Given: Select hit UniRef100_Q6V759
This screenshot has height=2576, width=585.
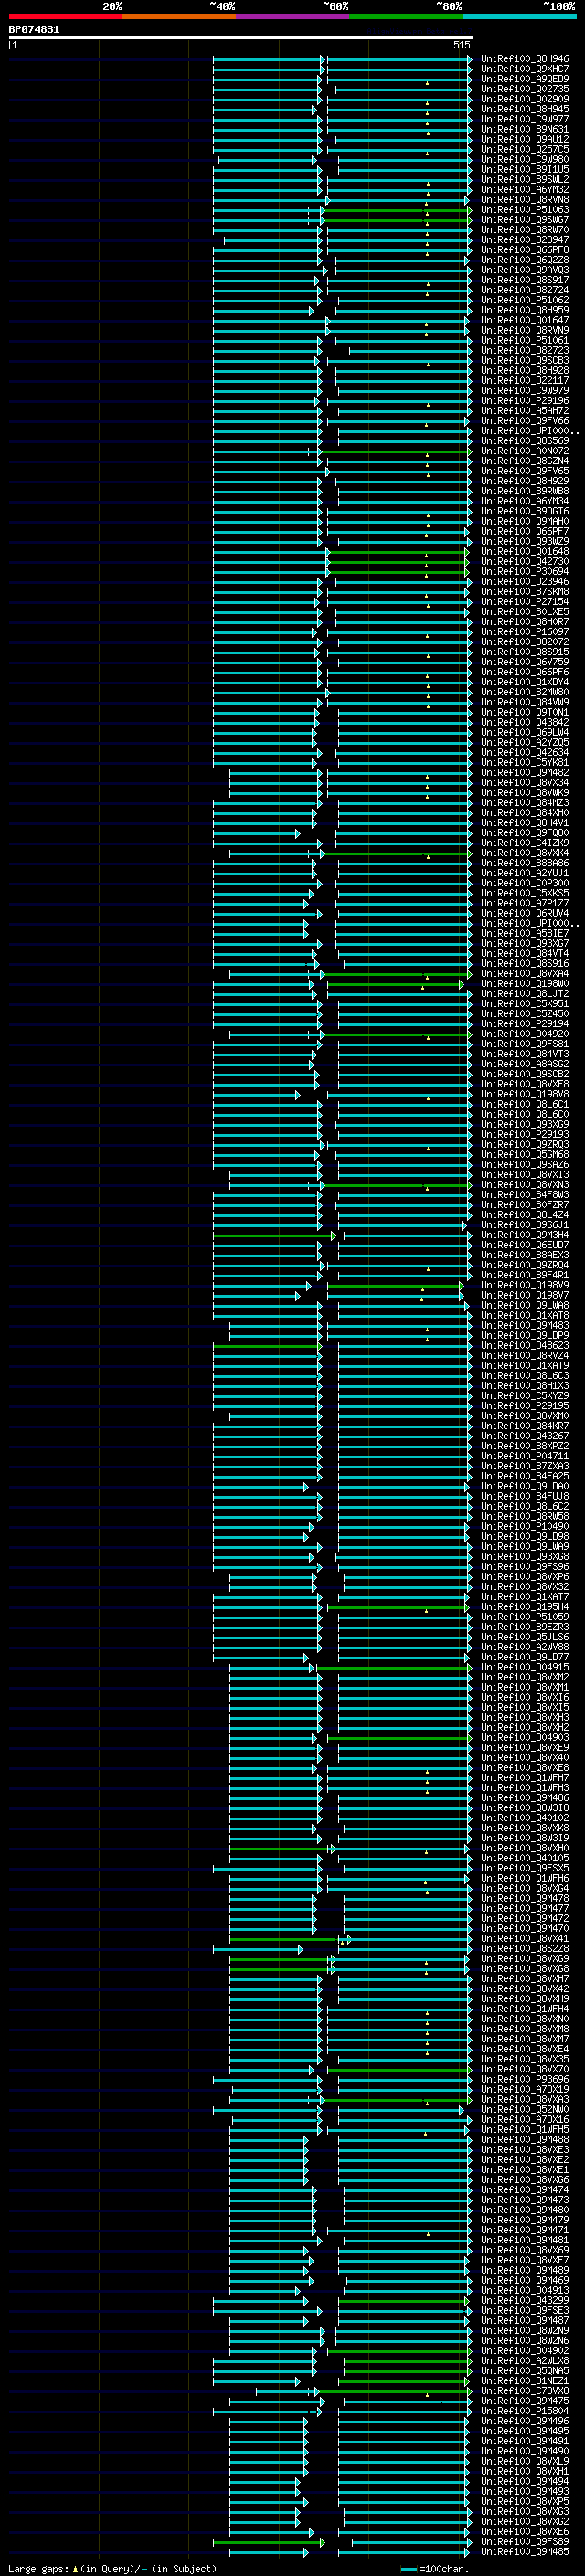Looking at the screenshot, I should pos(525,662).
